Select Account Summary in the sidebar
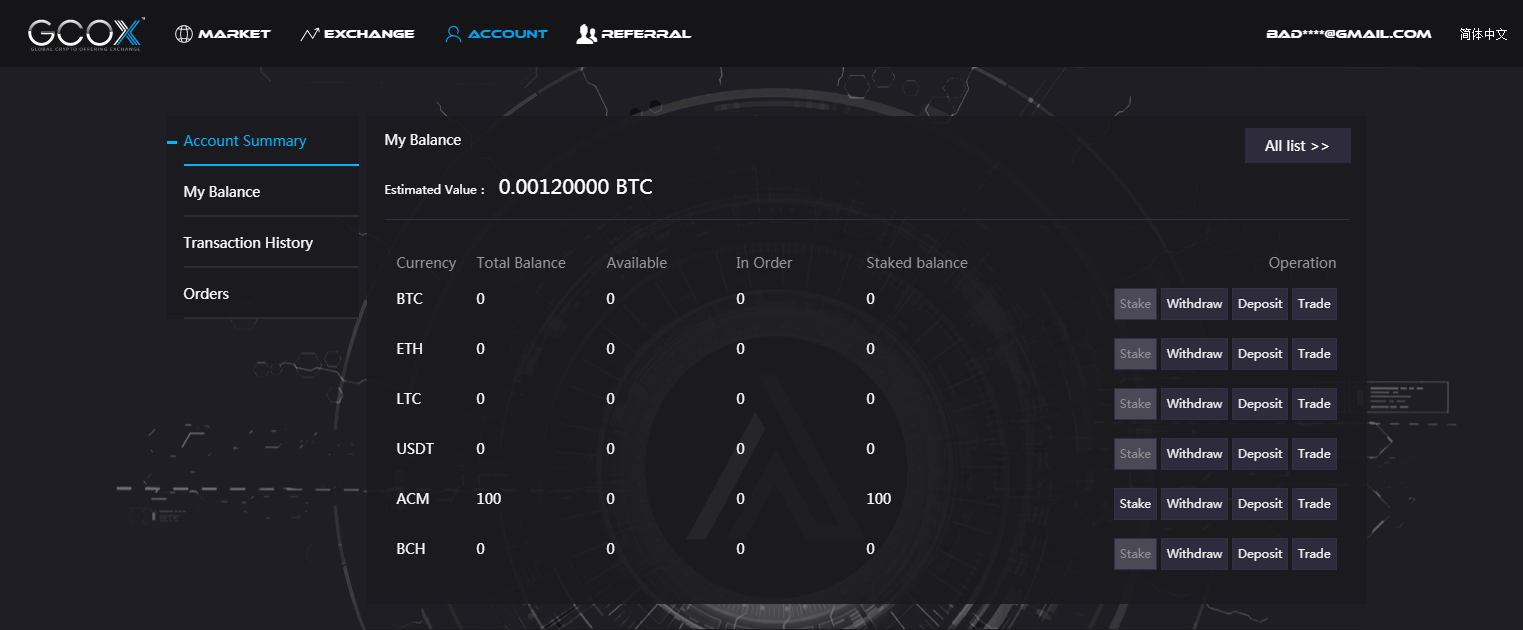The image size is (1523, 630). [245, 141]
